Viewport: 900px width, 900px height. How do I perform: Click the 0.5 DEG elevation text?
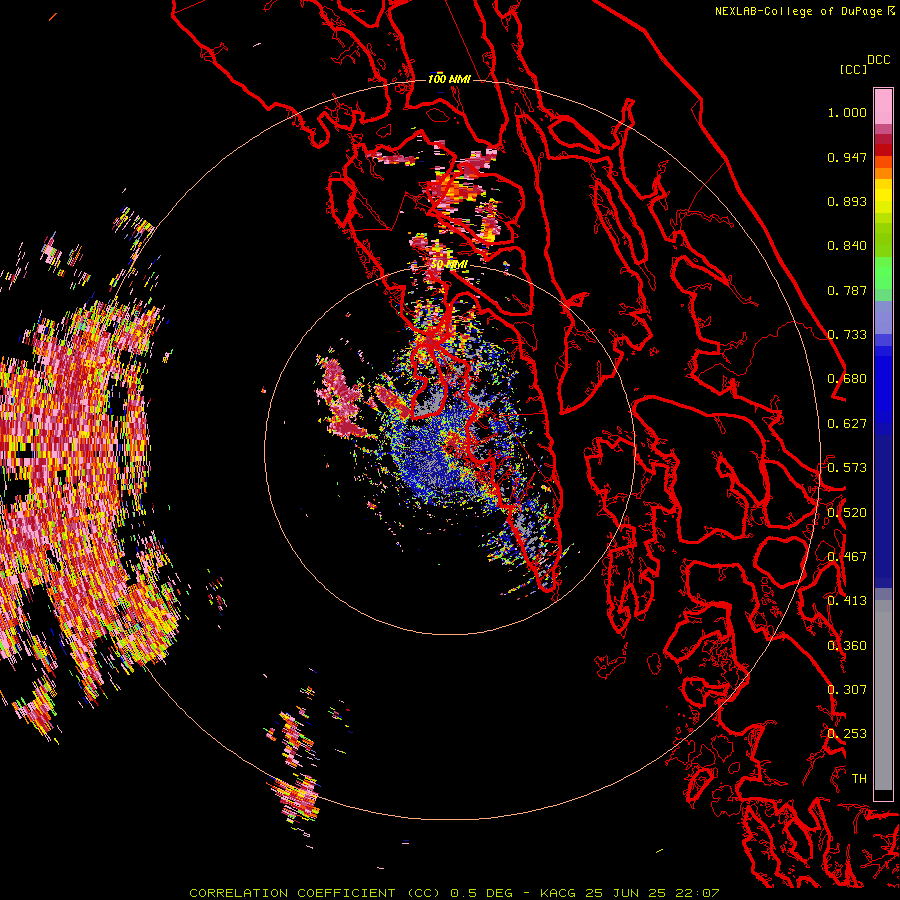pyautogui.click(x=481, y=893)
